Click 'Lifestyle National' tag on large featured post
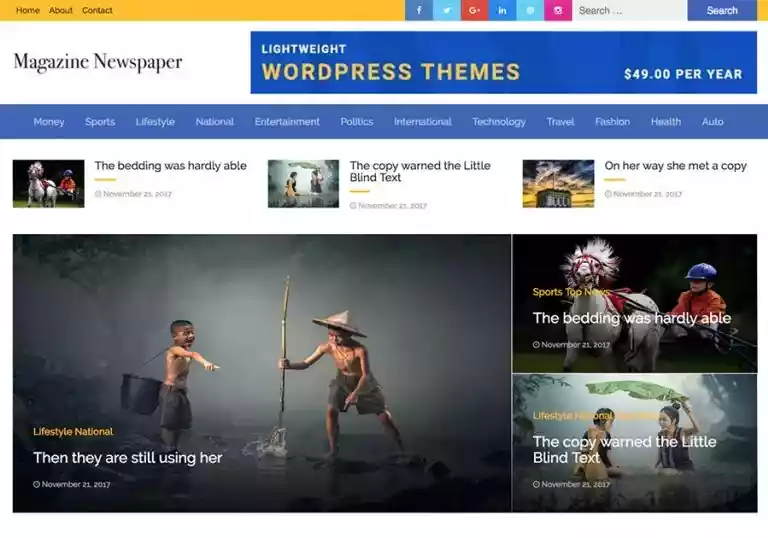The image size is (768, 538). pos(73,432)
